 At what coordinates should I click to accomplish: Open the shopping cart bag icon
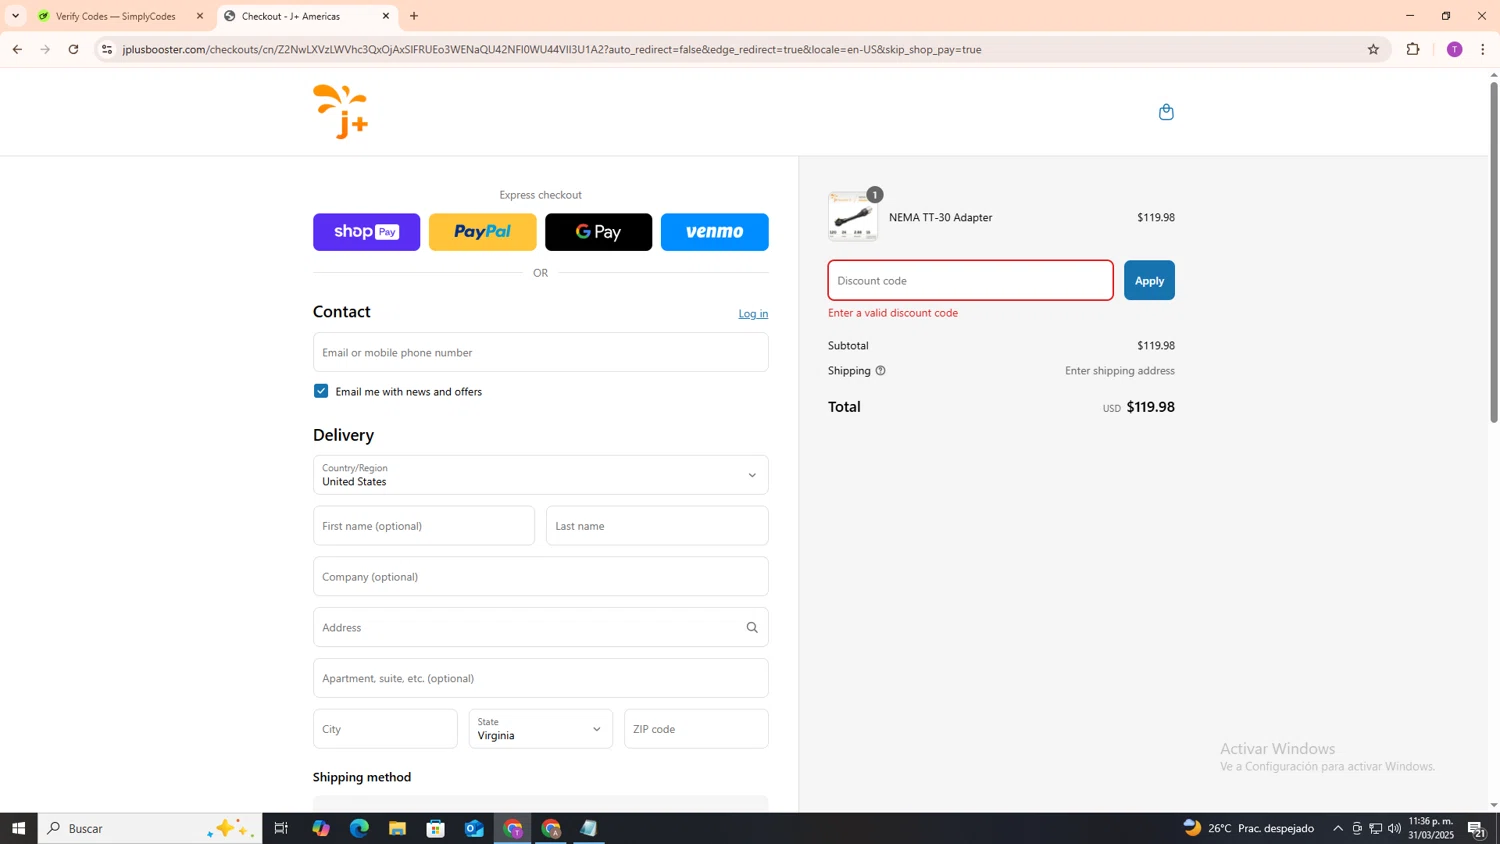pyautogui.click(x=1166, y=112)
